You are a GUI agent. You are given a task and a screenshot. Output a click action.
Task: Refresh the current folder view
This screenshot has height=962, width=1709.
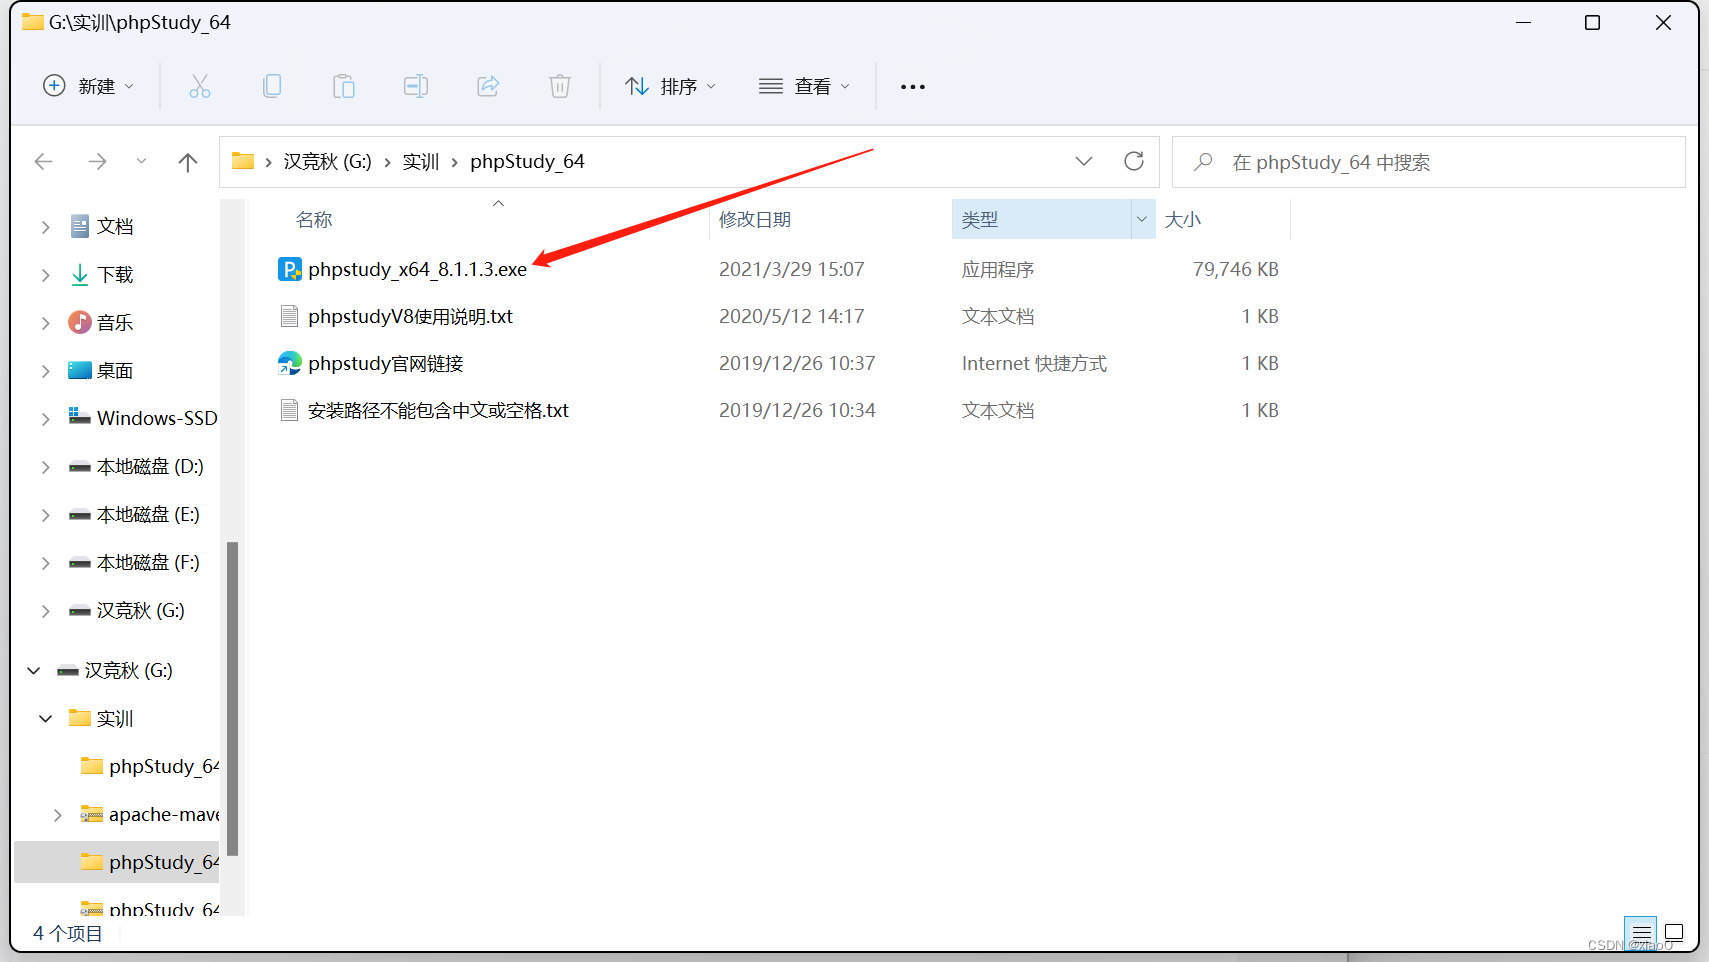click(x=1134, y=161)
